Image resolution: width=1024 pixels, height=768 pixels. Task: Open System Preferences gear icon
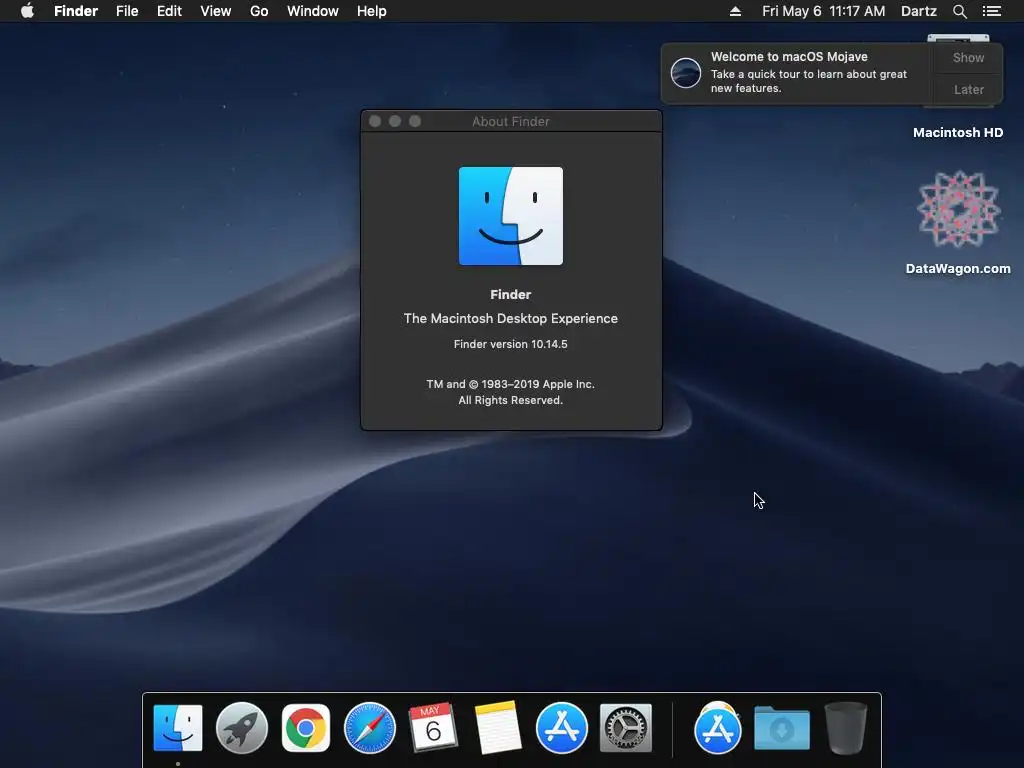tap(626, 728)
